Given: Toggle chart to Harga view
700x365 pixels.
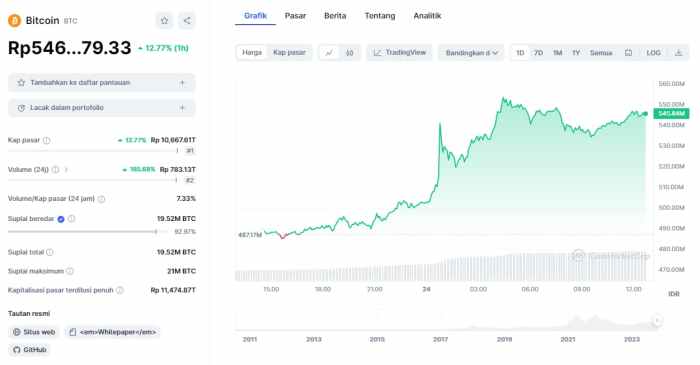Looking at the screenshot, I should tap(252, 53).
